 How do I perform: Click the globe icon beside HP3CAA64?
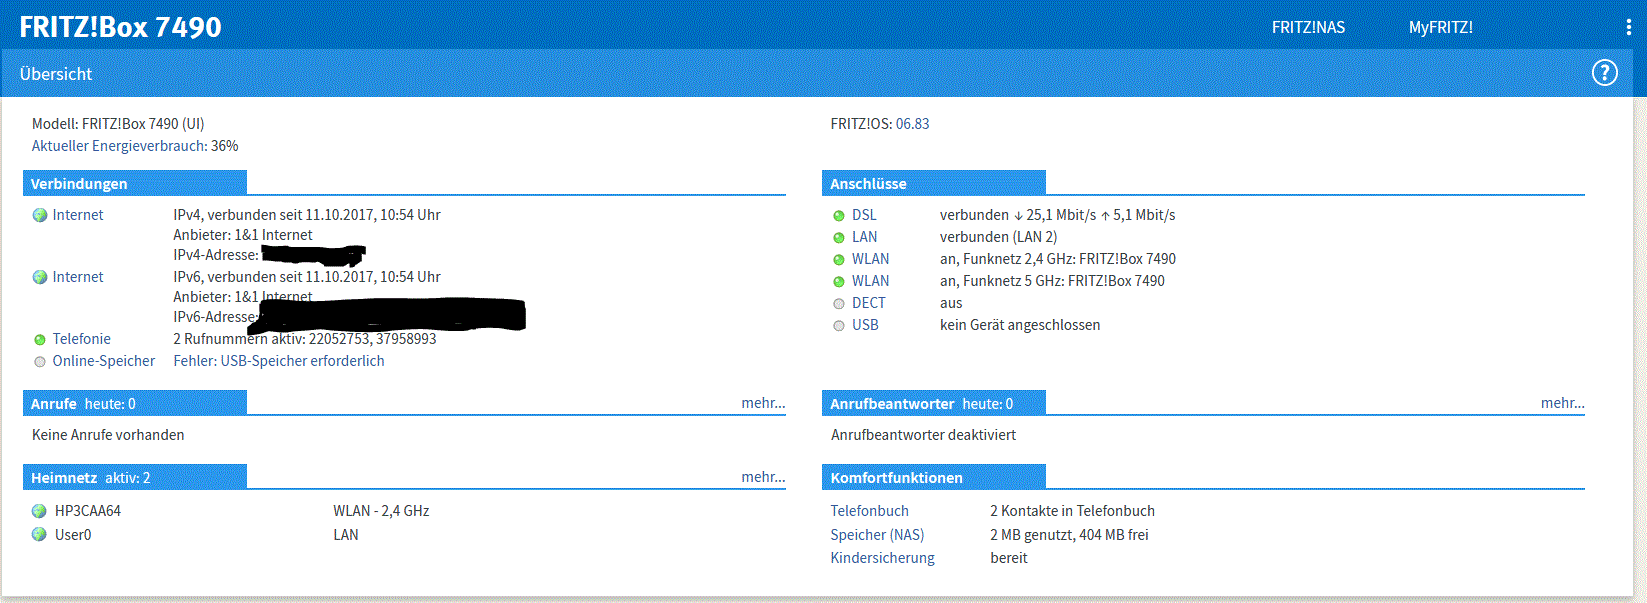pos(39,511)
